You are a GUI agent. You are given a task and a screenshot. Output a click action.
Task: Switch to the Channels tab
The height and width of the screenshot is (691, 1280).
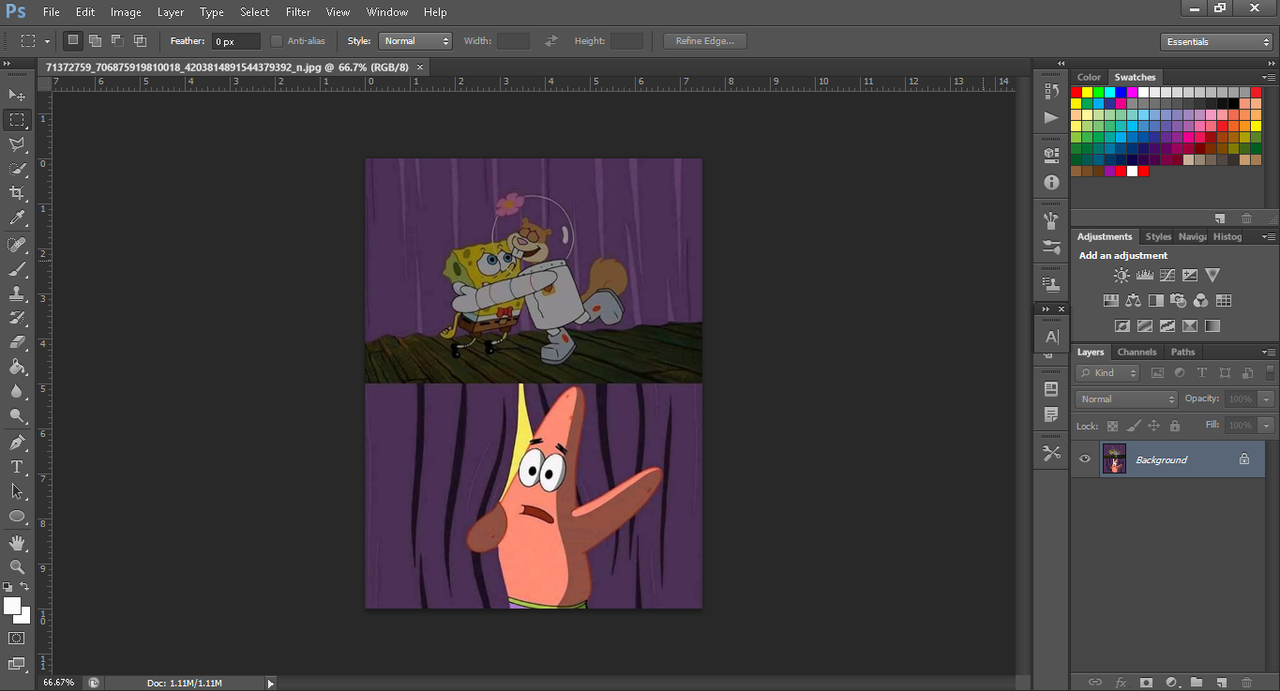tap(1137, 352)
